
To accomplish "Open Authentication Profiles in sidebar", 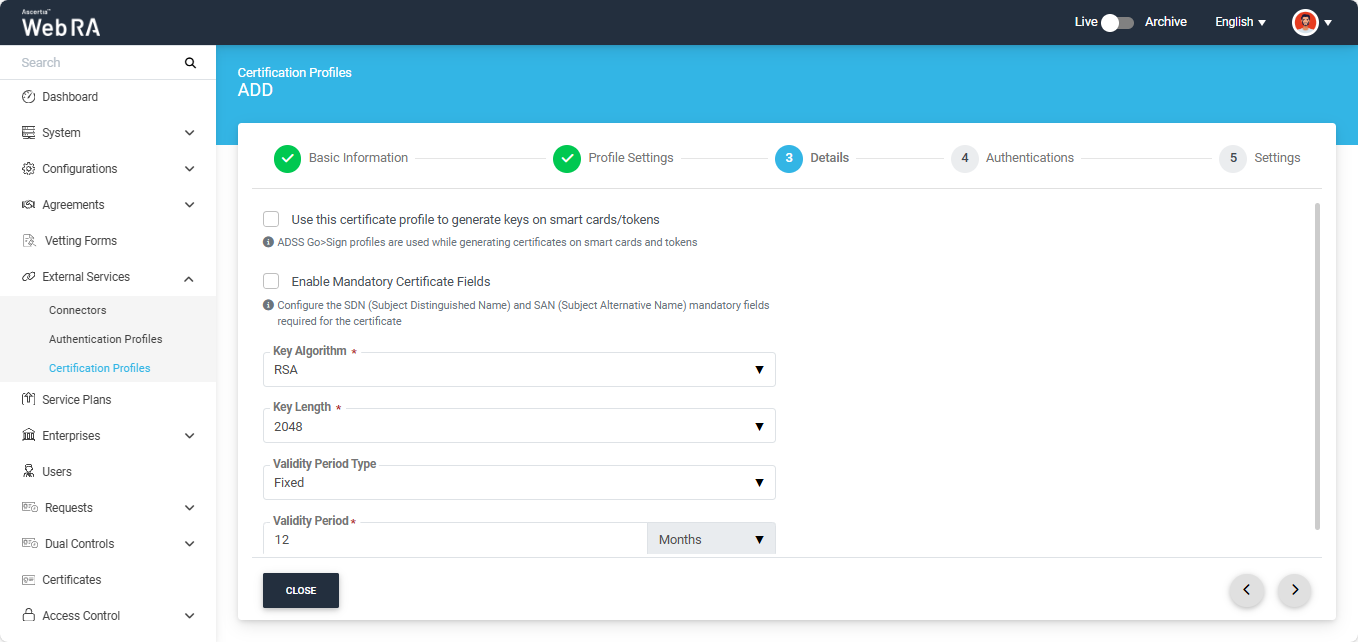I will click(105, 339).
